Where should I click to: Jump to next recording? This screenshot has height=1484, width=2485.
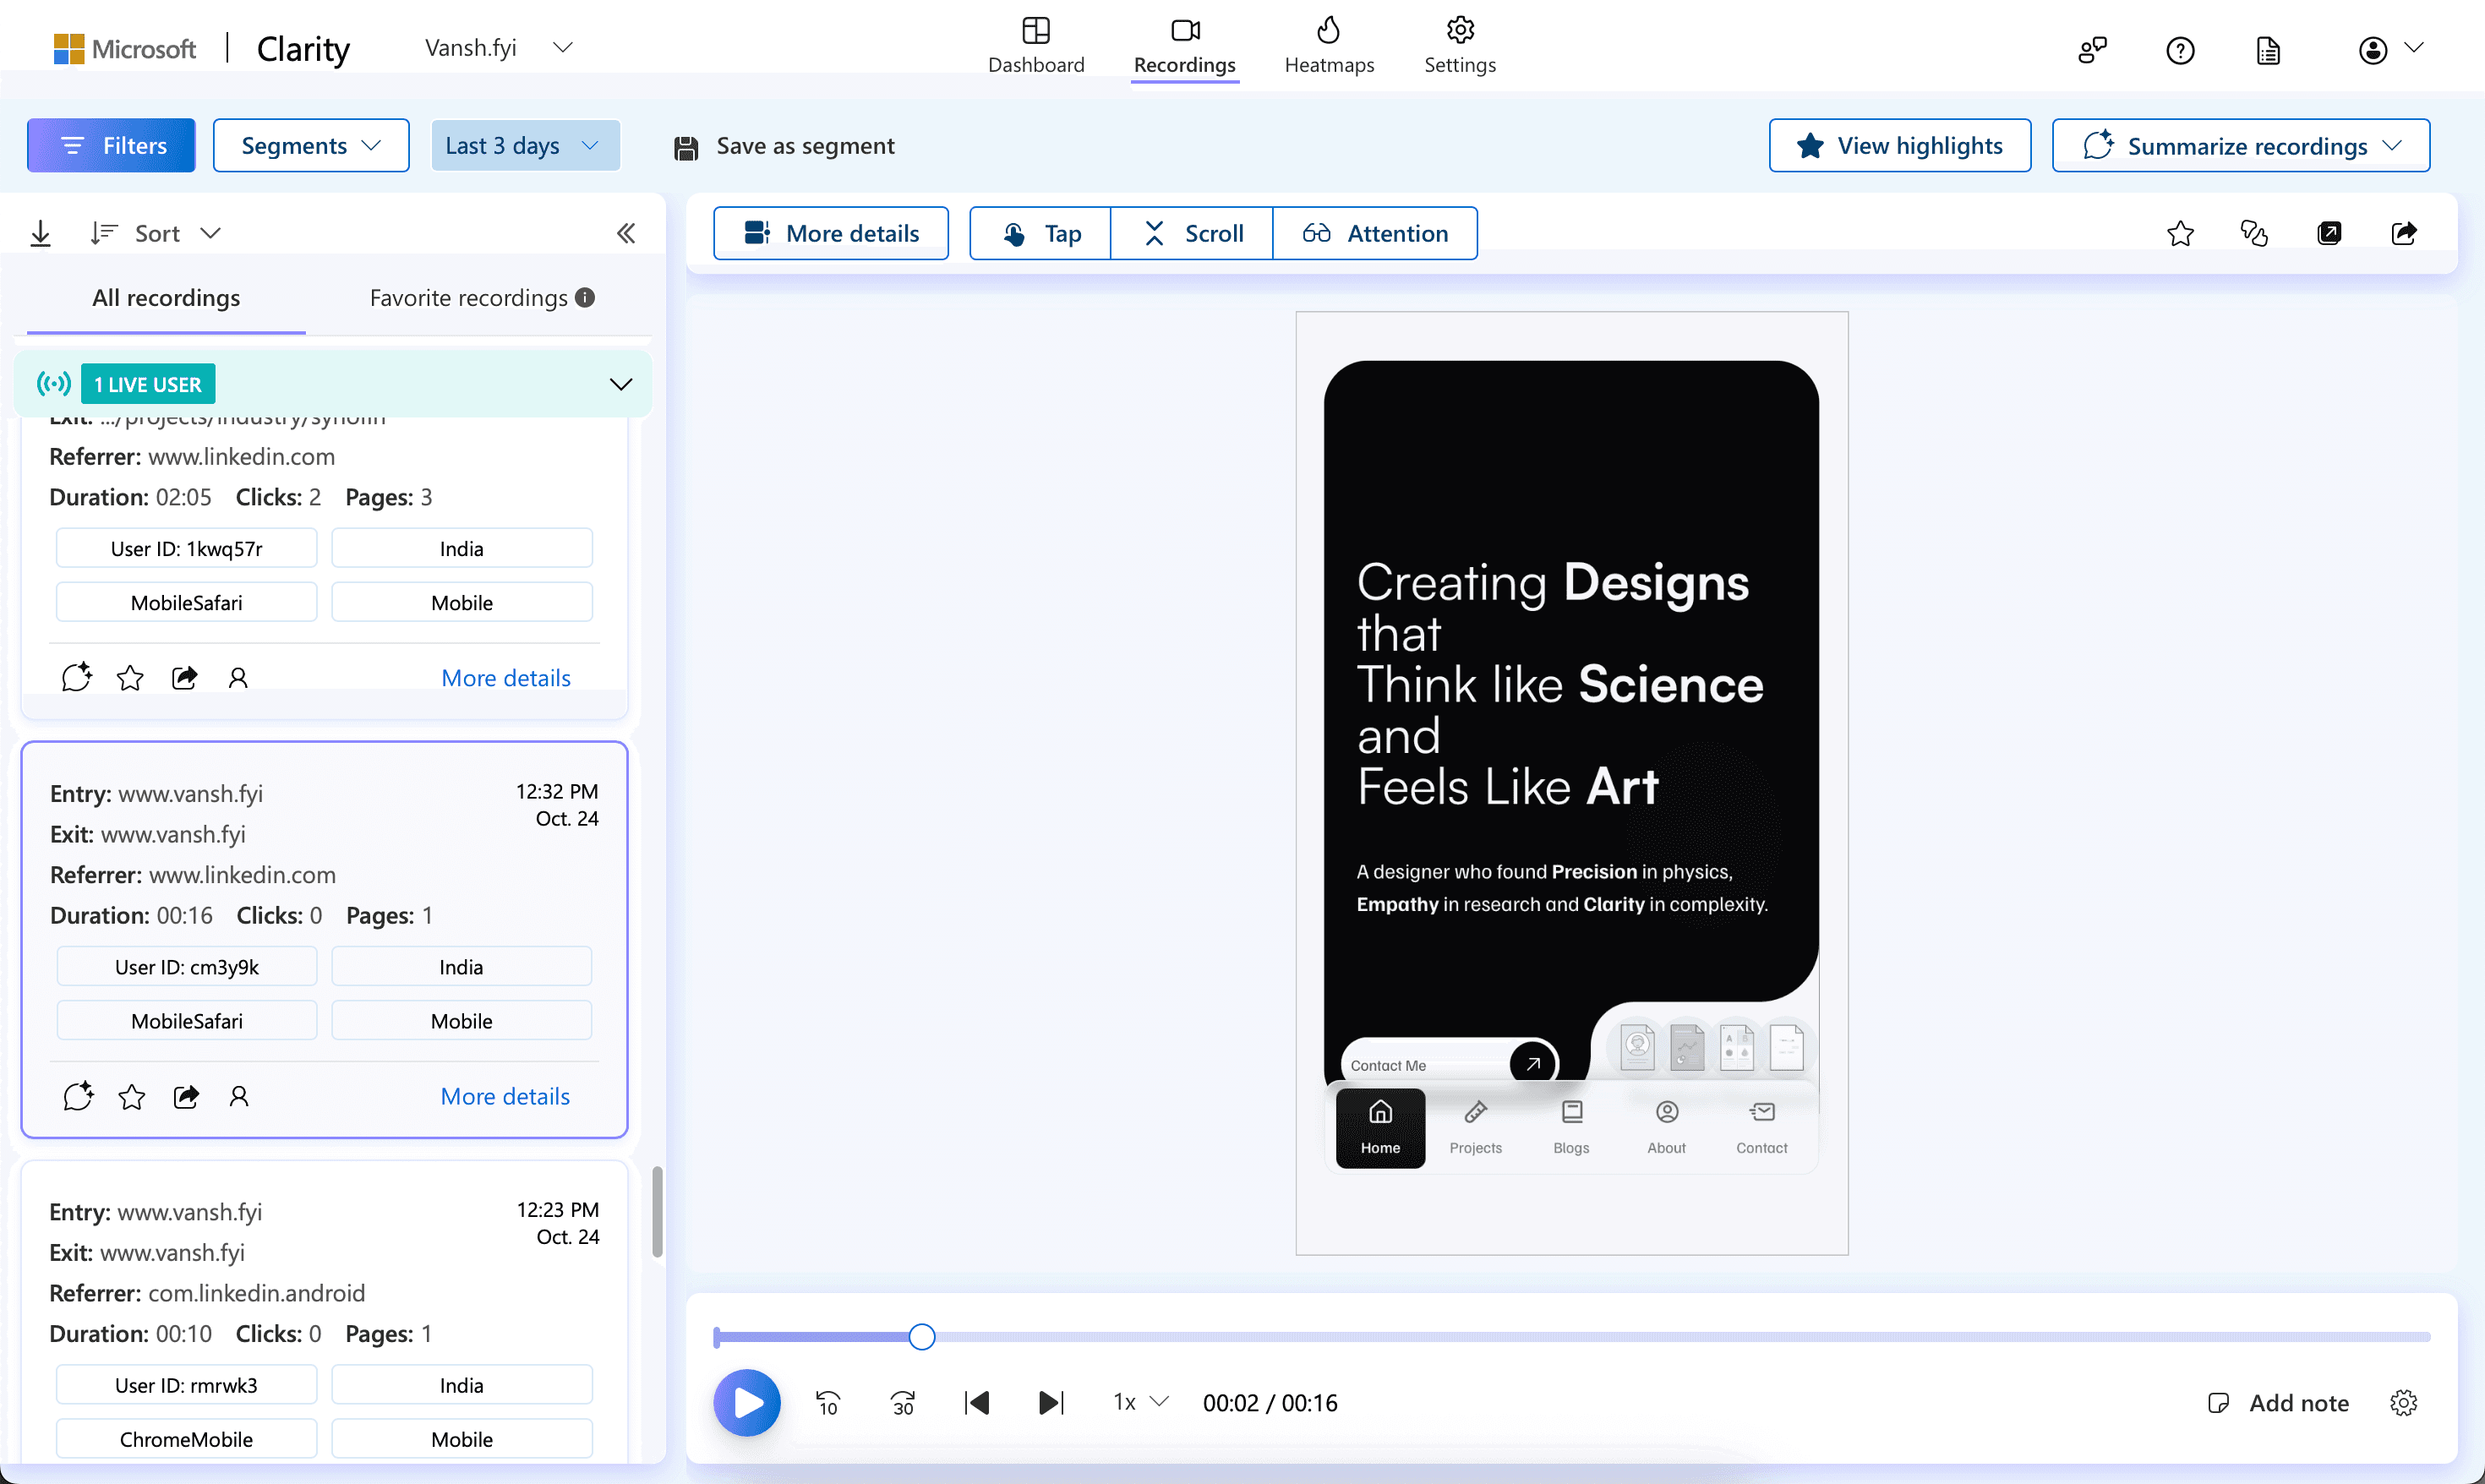1051,1403
